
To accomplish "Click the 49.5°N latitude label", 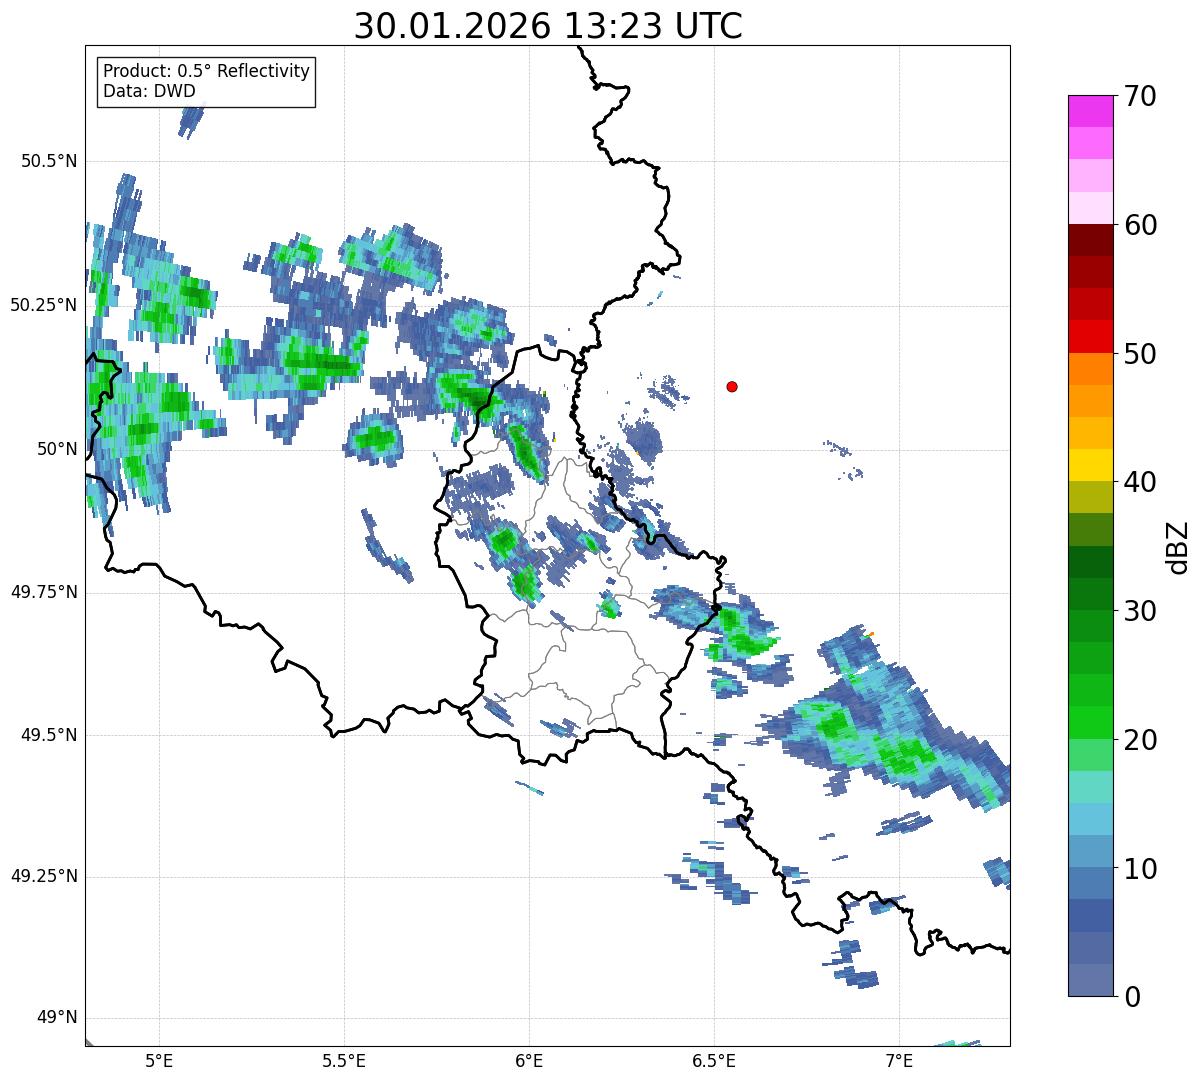I will 49,735.
